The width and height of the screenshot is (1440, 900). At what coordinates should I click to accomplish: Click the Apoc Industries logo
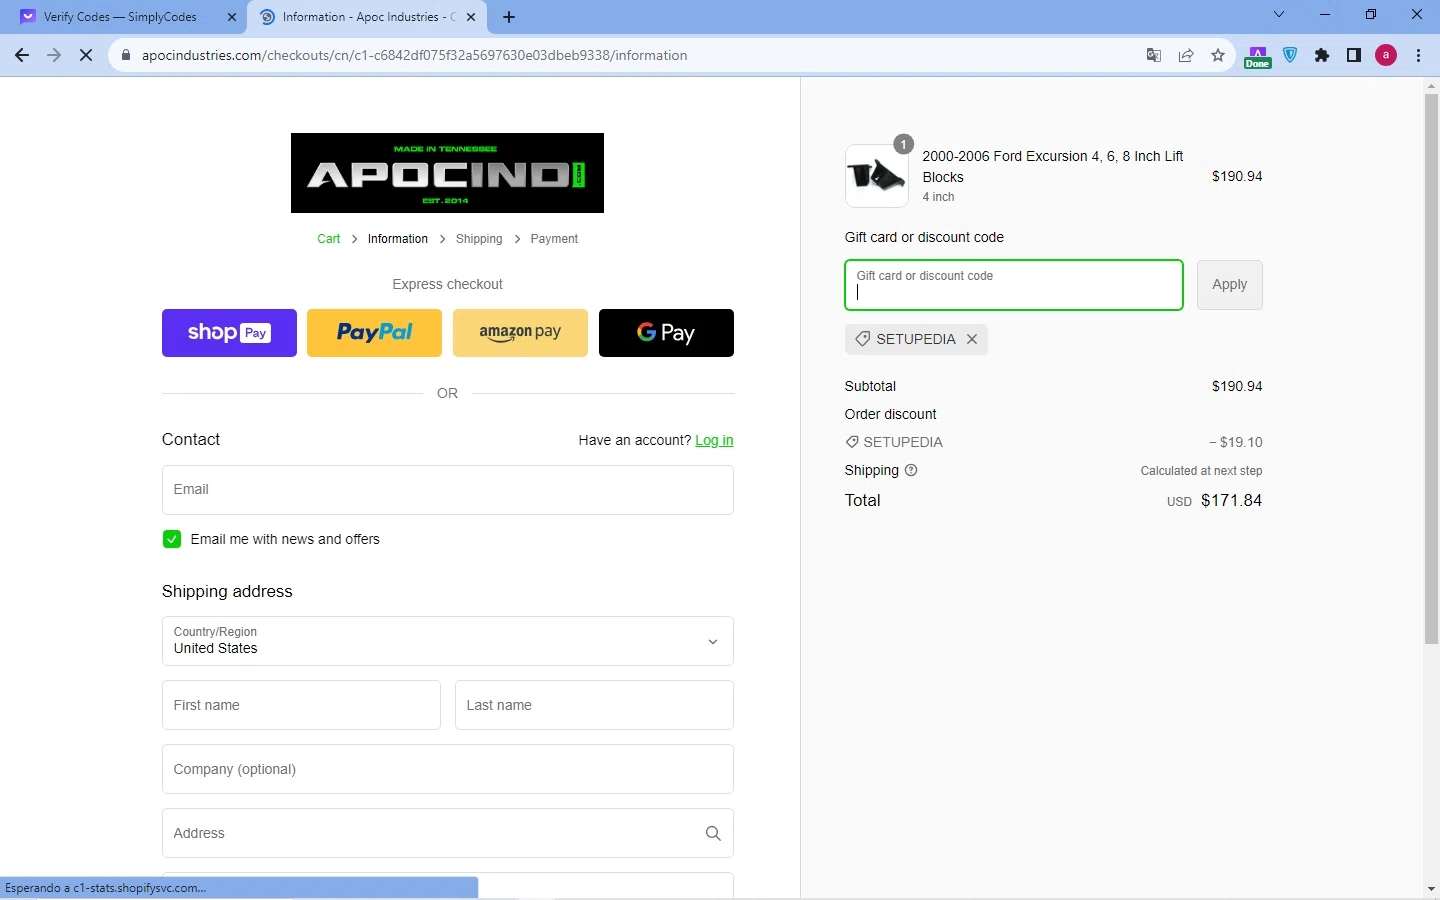(447, 173)
